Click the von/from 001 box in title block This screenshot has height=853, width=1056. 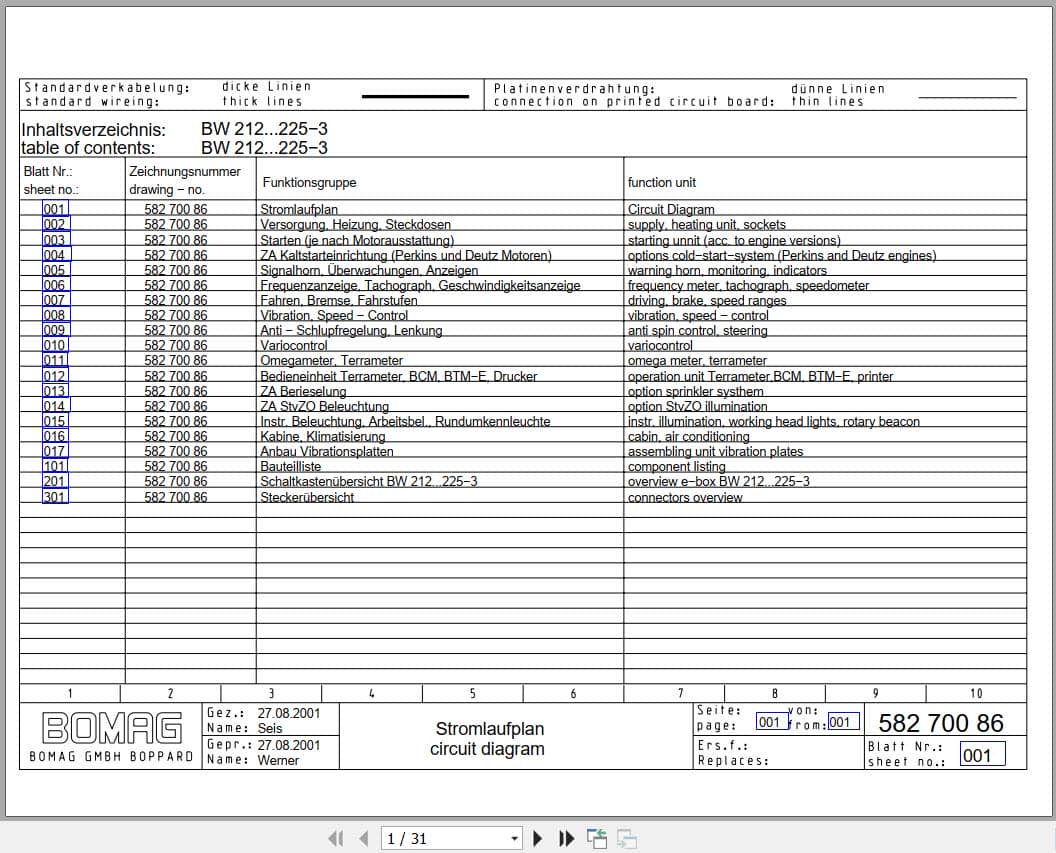pos(843,722)
